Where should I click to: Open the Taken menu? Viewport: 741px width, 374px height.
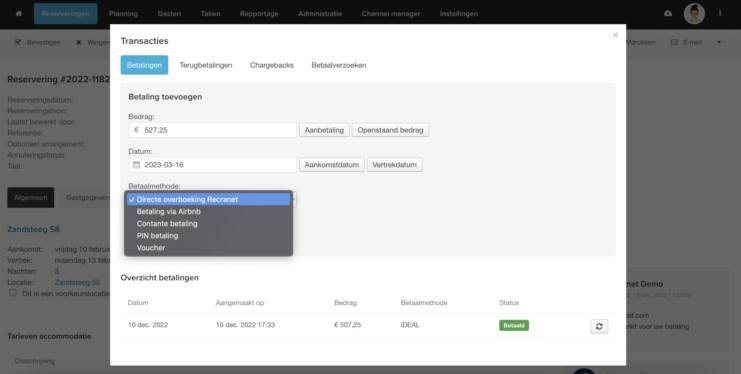(x=210, y=14)
